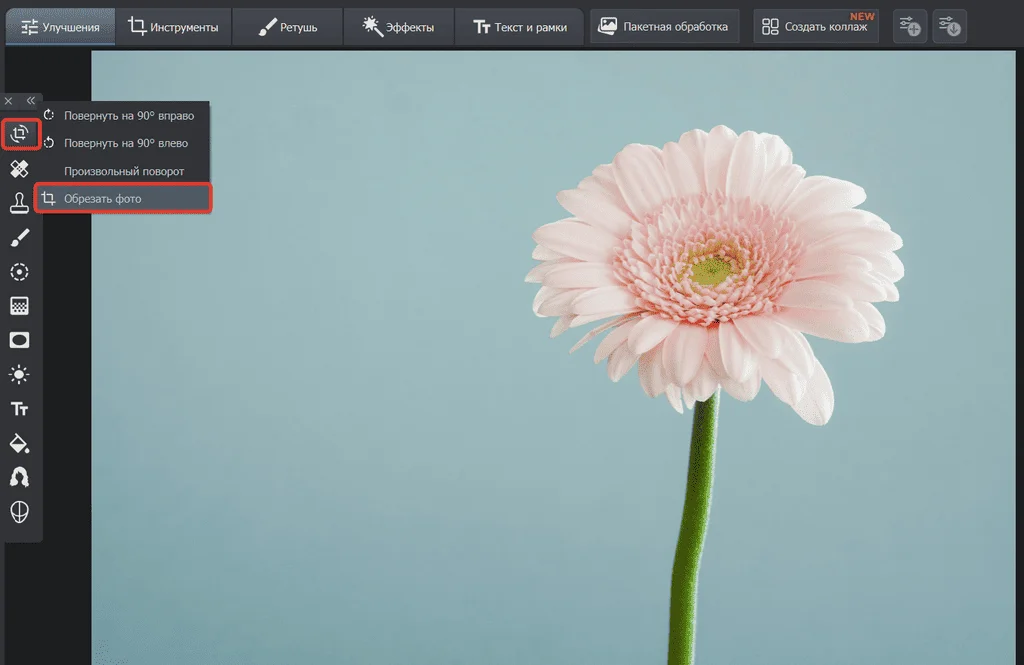1024x665 pixels.
Task: Choose the gradient filter tool
Action: coord(20,306)
